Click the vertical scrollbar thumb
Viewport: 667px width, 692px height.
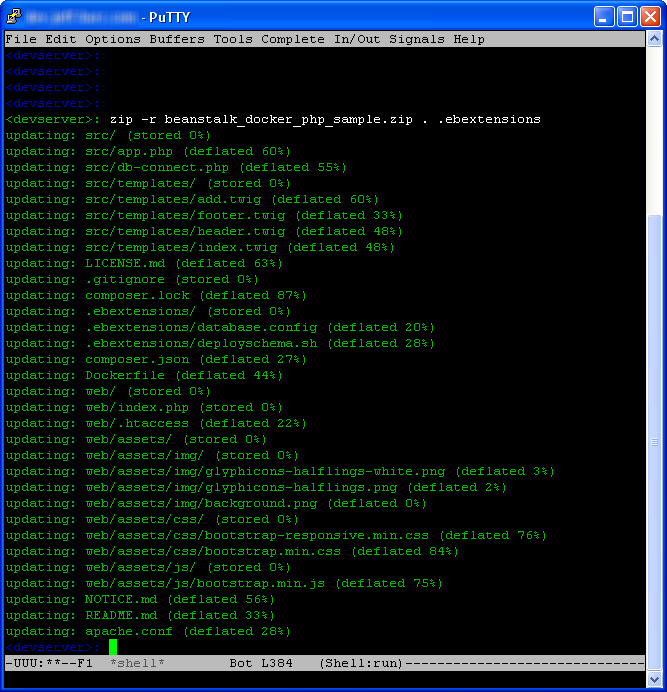coord(654,442)
